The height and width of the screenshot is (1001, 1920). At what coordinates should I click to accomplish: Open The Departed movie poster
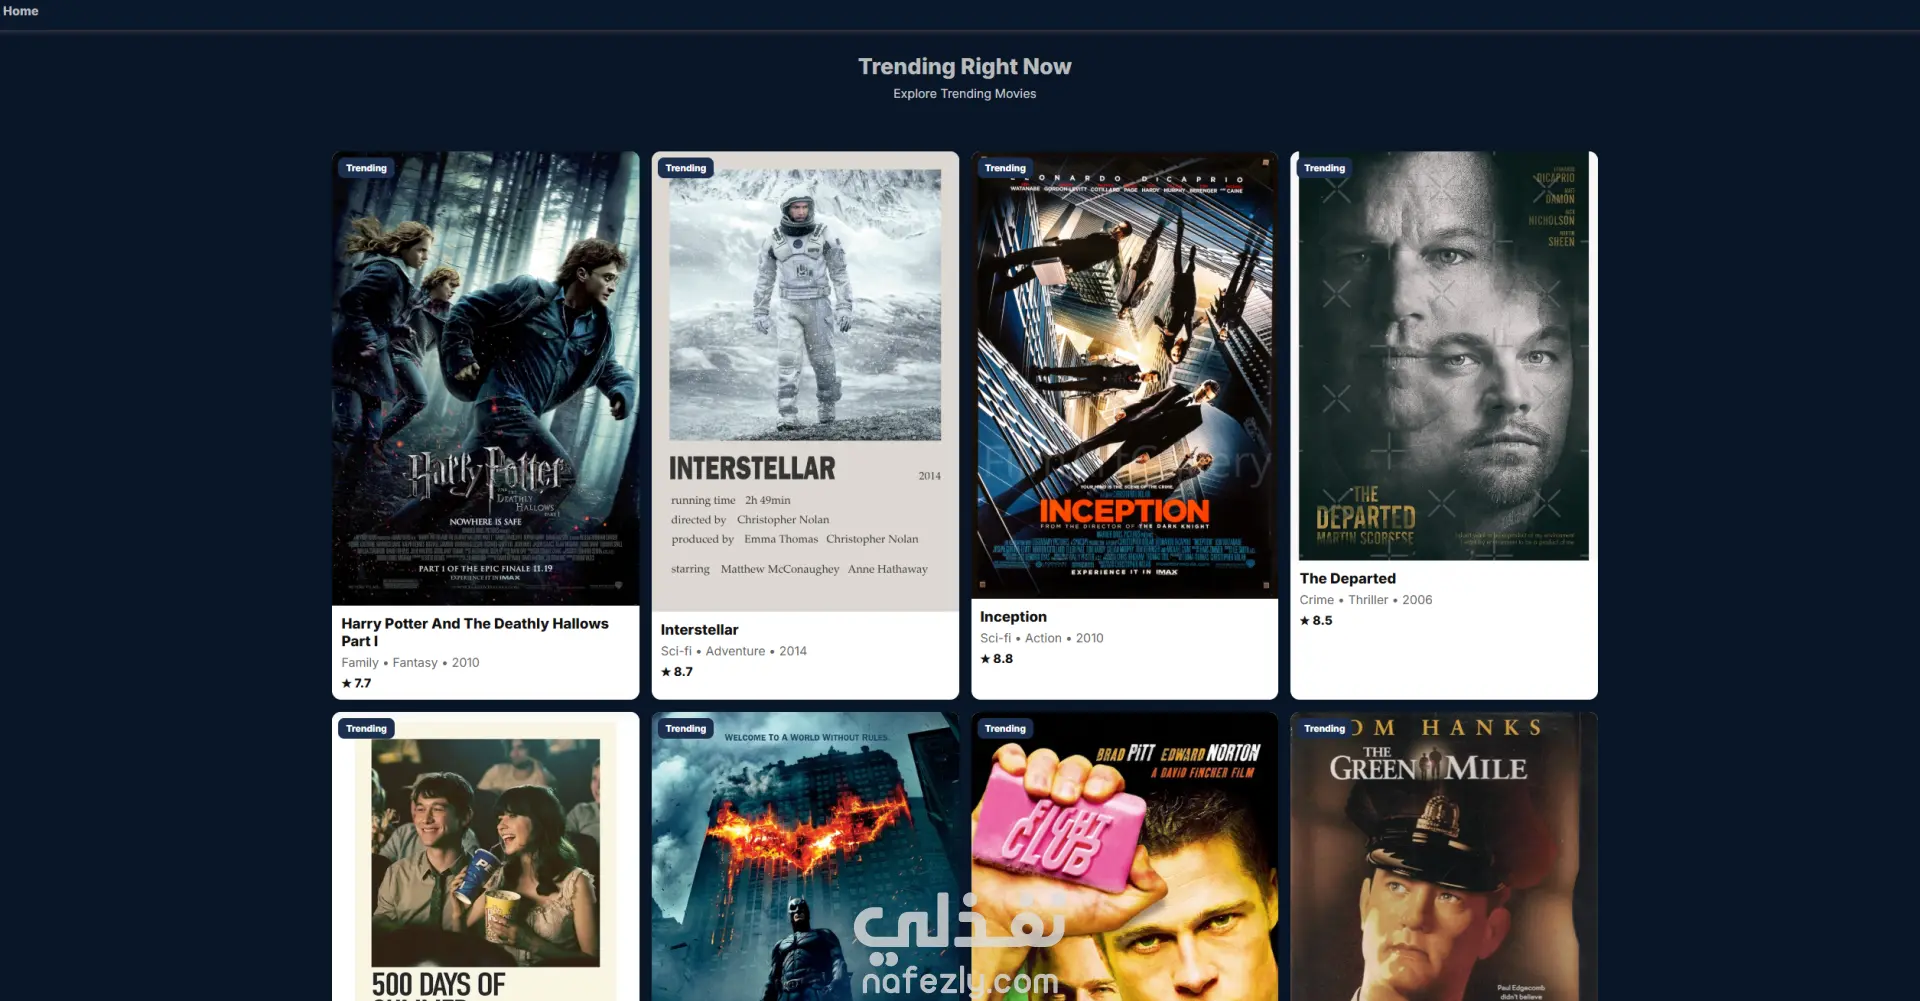(x=1444, y=356)
